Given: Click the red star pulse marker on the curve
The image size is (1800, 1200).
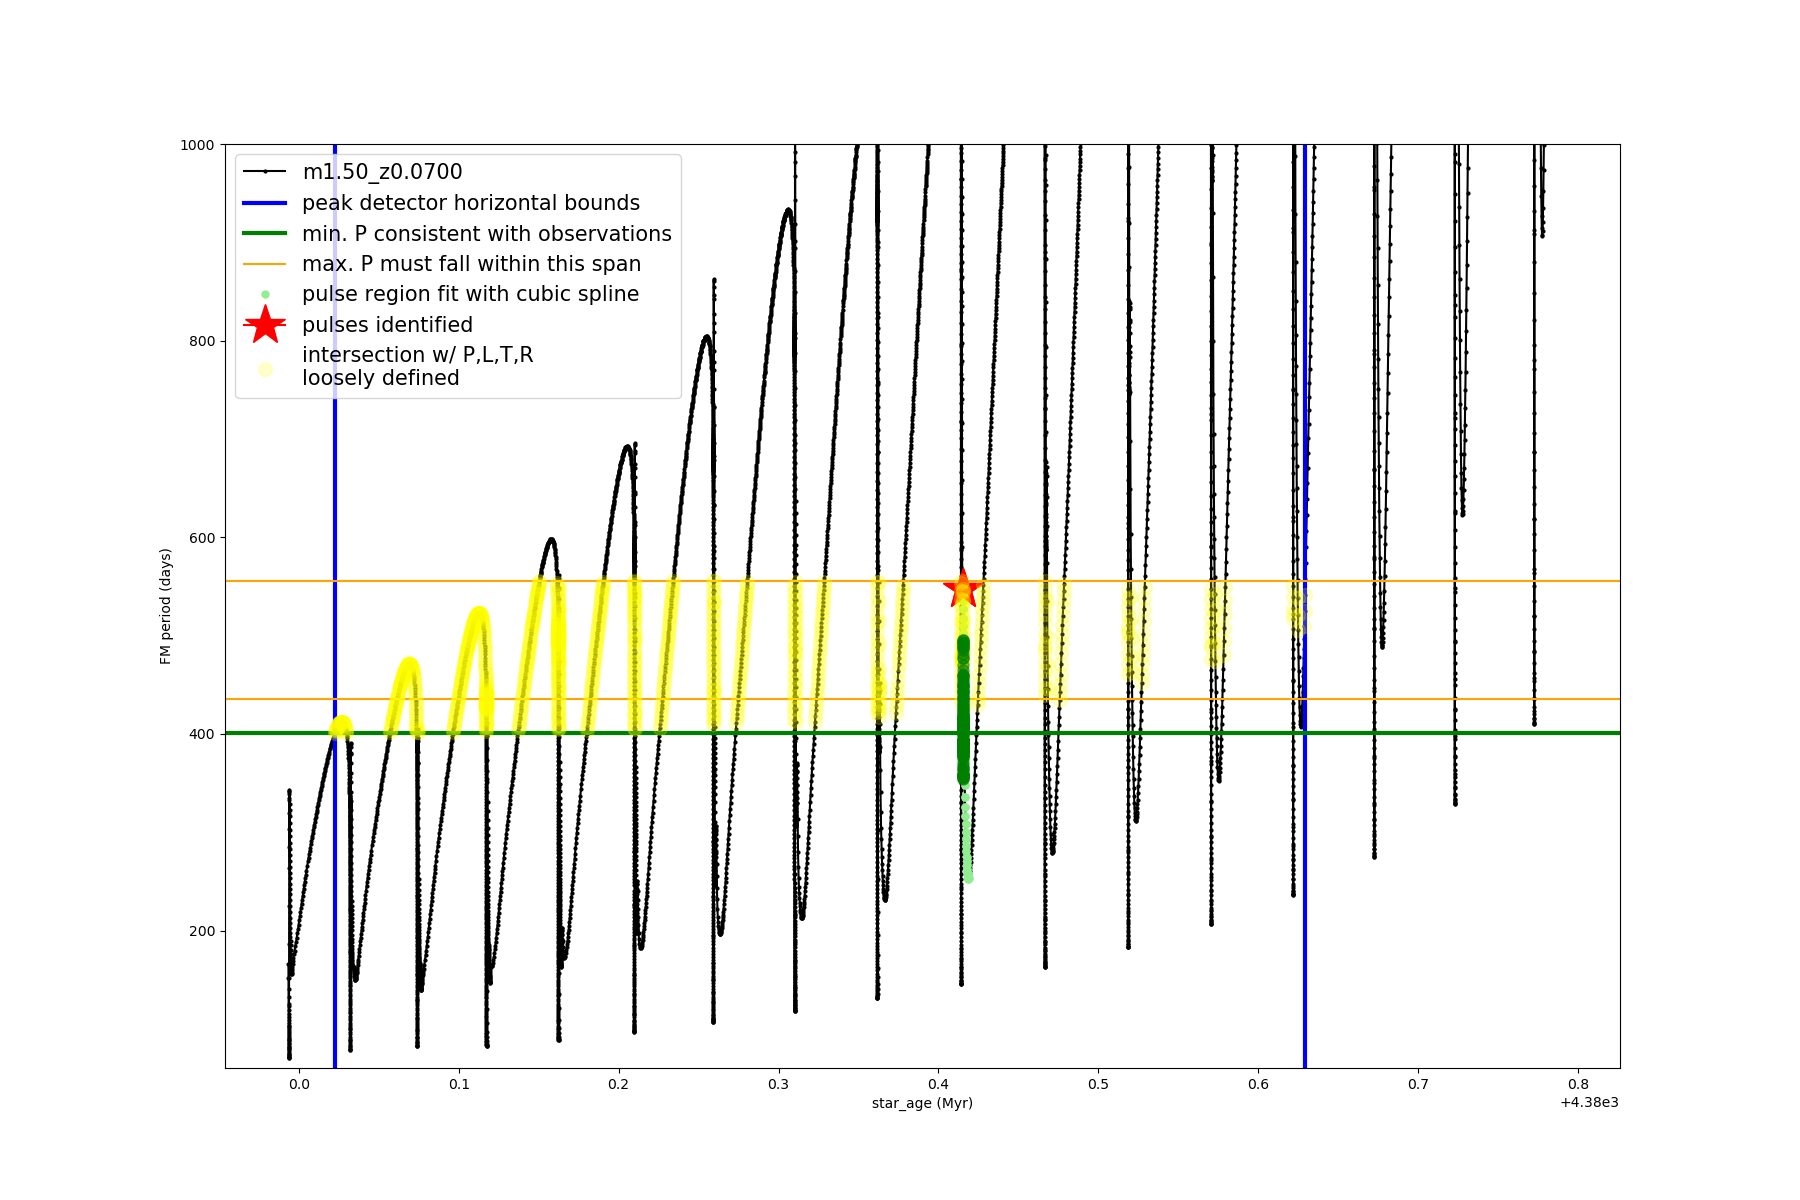Looking at the screenshot, I should 963,589.
